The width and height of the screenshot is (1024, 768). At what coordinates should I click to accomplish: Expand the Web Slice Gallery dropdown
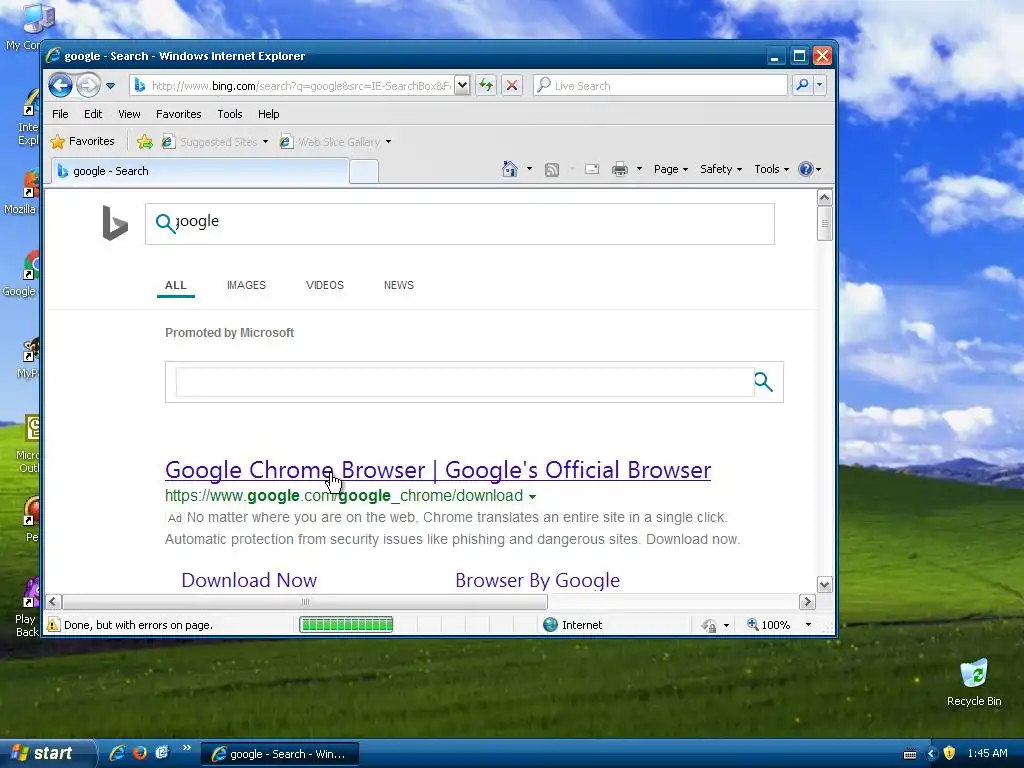[388, 142]
